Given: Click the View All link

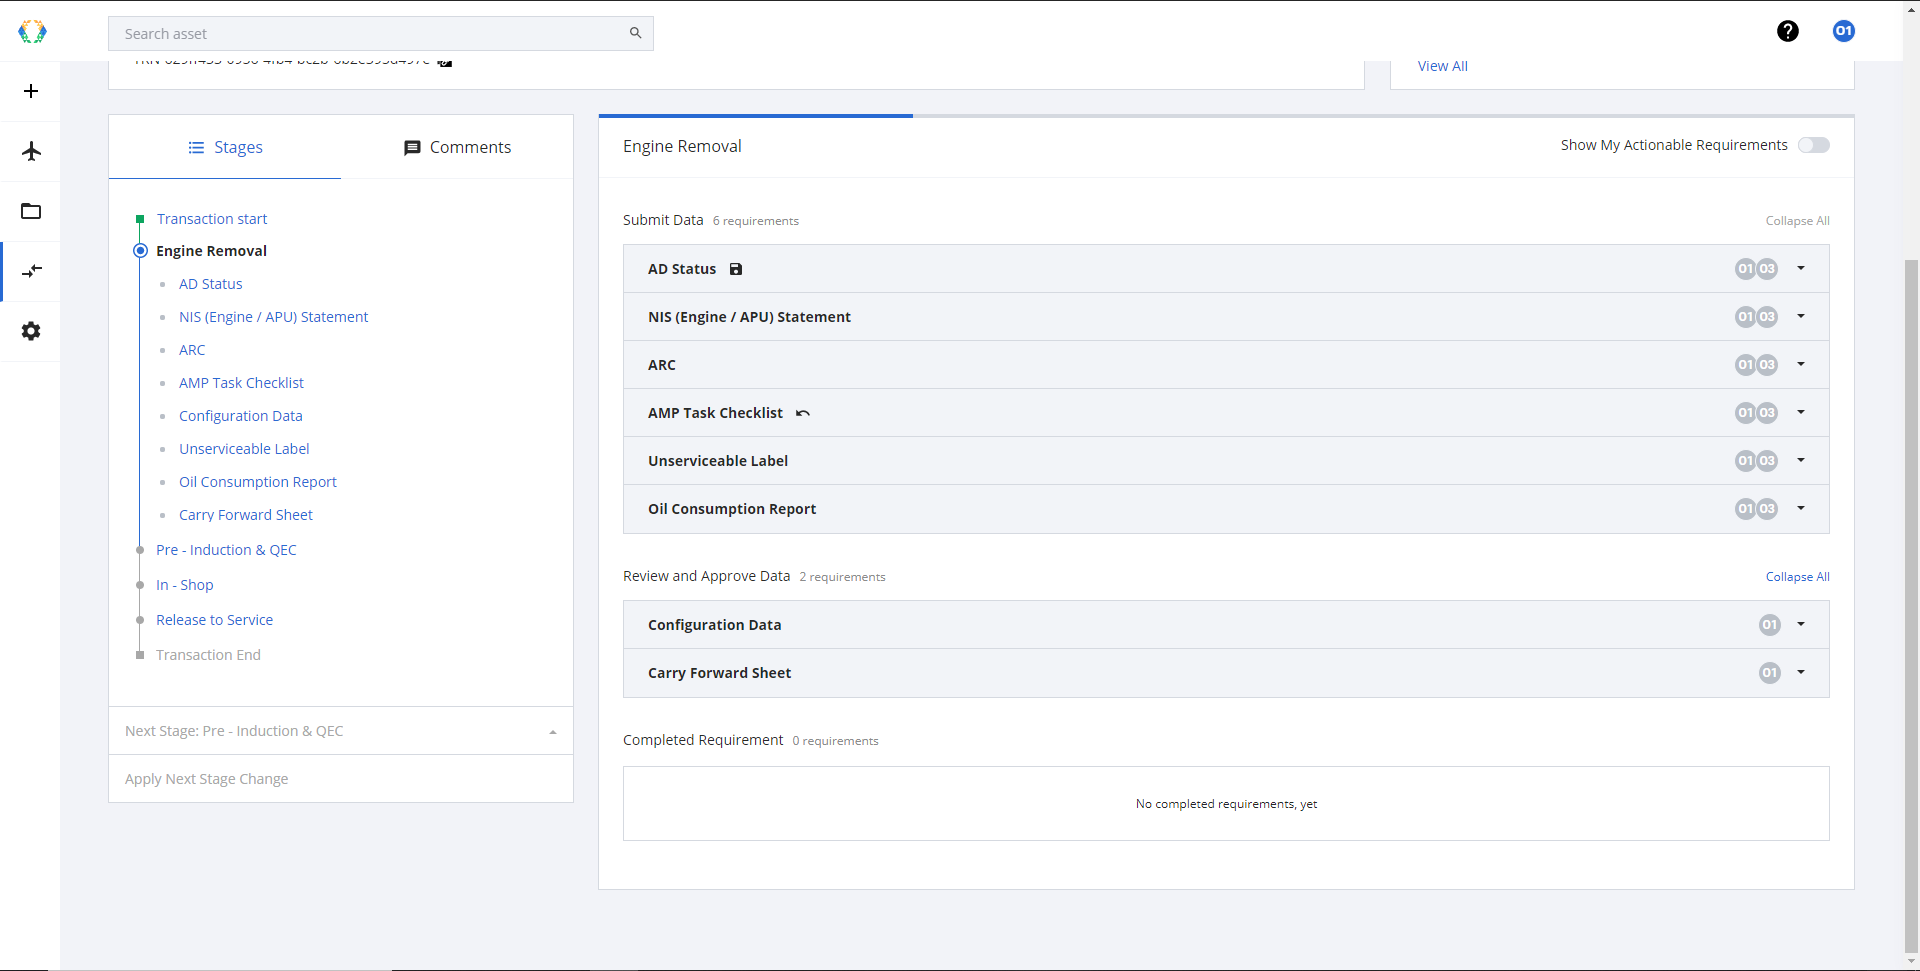Looking at the screenshot, I should click(x=1443, y=66).
